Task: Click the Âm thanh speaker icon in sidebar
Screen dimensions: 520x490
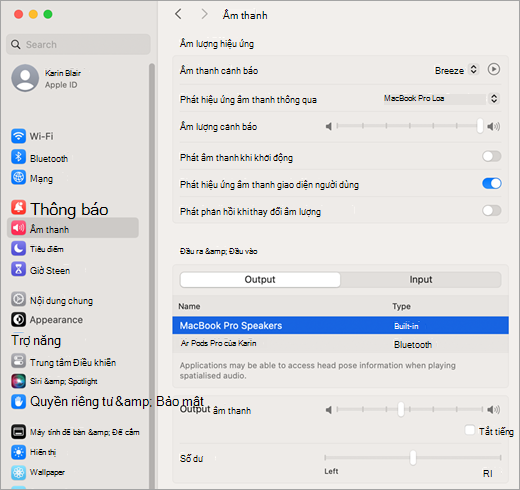Action: tap(18, 228)
